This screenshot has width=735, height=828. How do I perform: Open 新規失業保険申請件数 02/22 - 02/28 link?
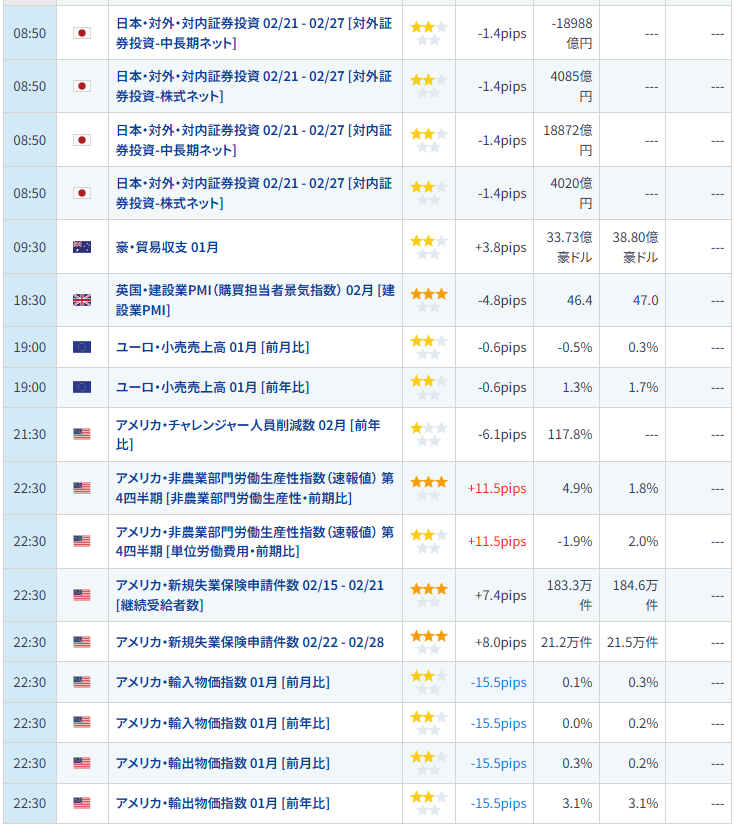pyautogui.click(x=250, y=642)
